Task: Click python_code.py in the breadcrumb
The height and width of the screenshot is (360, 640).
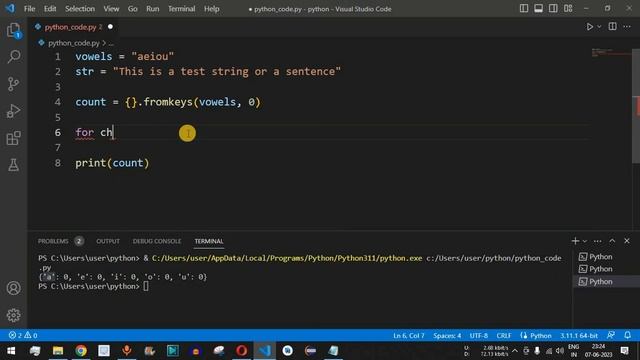Action: click(x=74, y=43)
